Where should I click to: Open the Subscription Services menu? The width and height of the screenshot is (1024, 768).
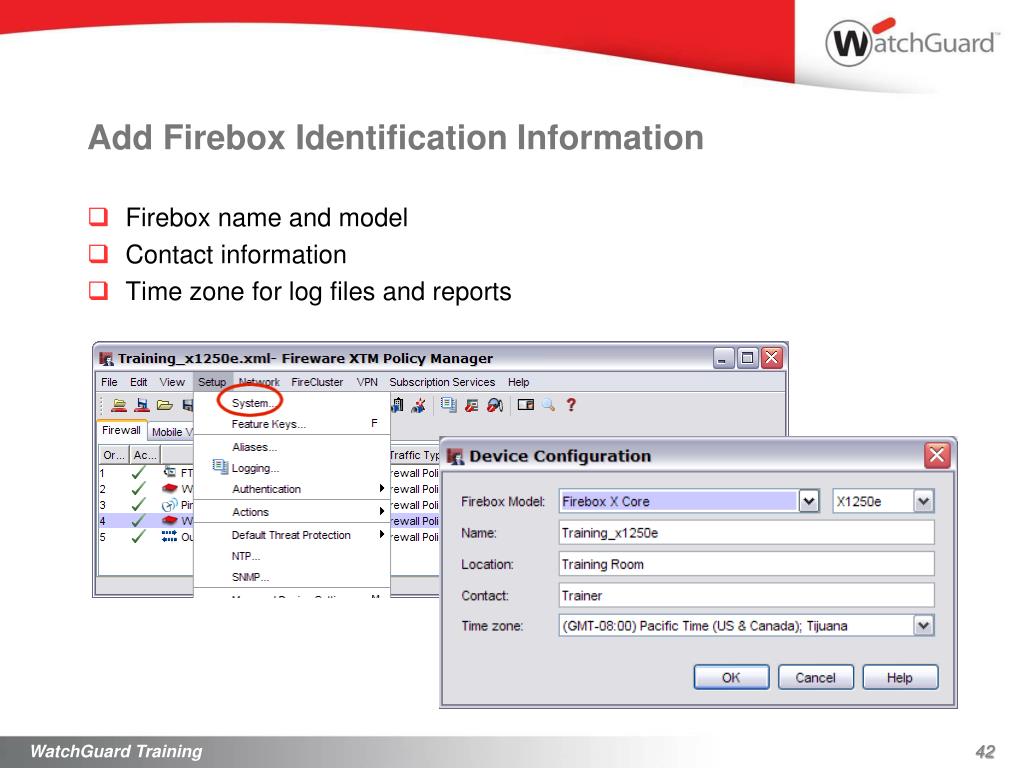(x=442, y=382)
